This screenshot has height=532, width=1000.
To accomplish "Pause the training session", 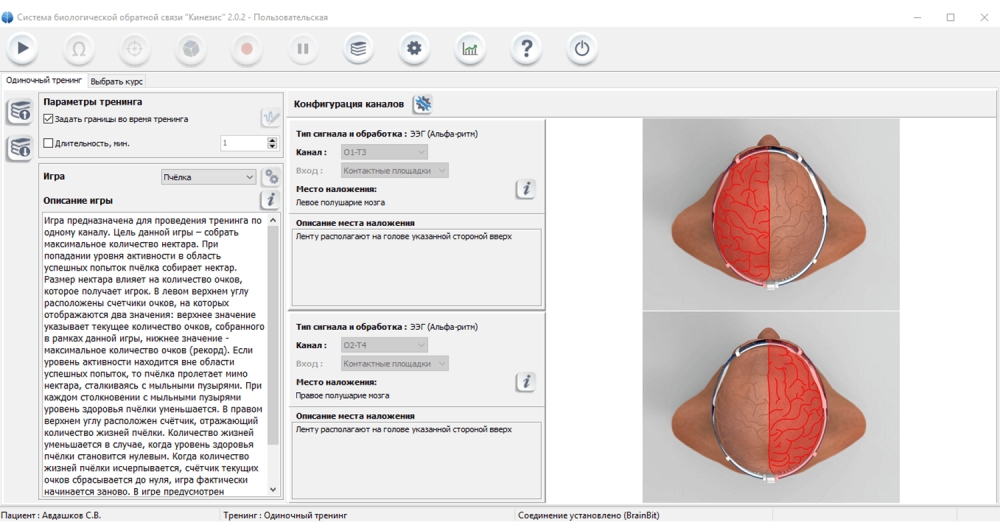I will click(x=303, y=47).
